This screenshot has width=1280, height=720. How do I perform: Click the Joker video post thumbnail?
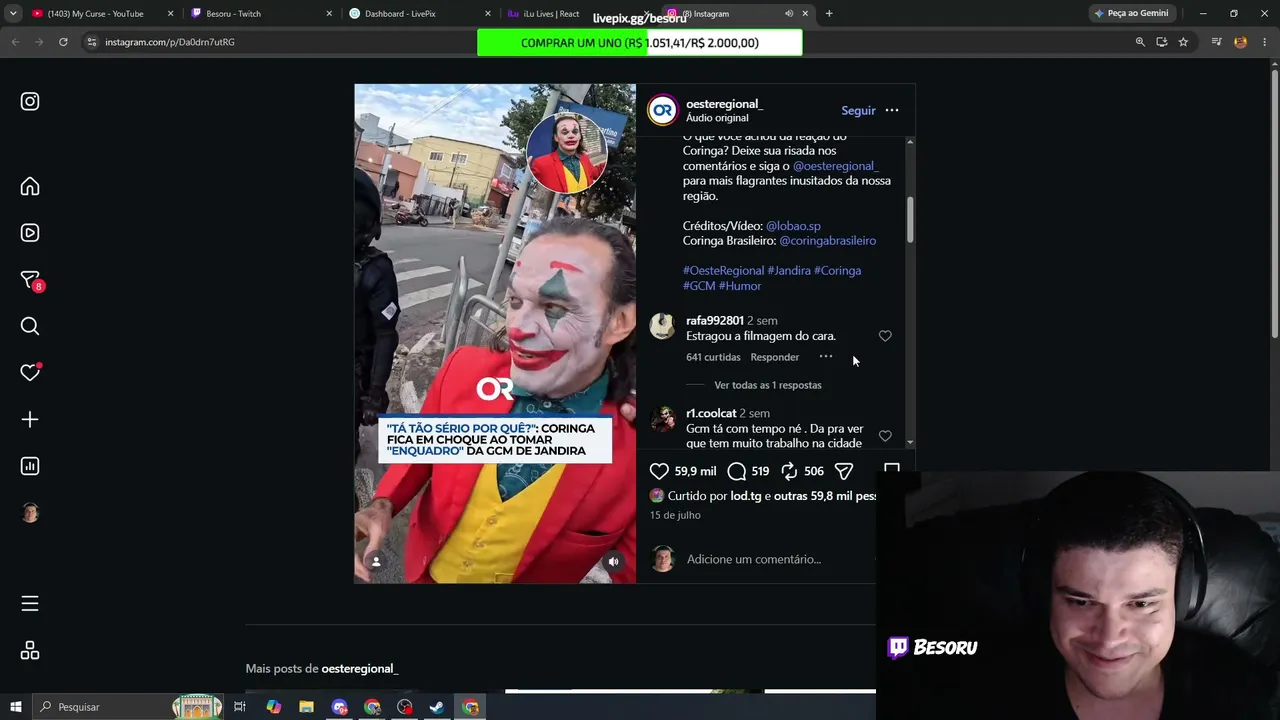click(495, 333)
